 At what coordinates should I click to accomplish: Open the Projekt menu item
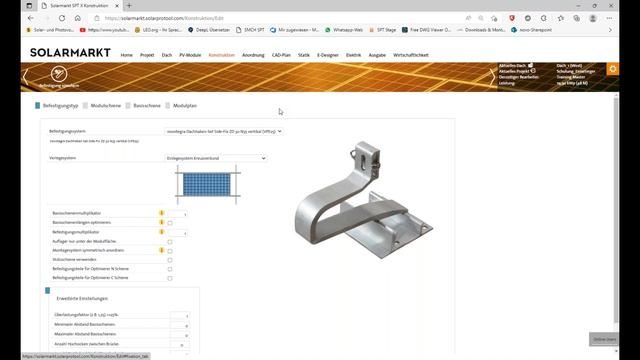[x=147, y=55]
